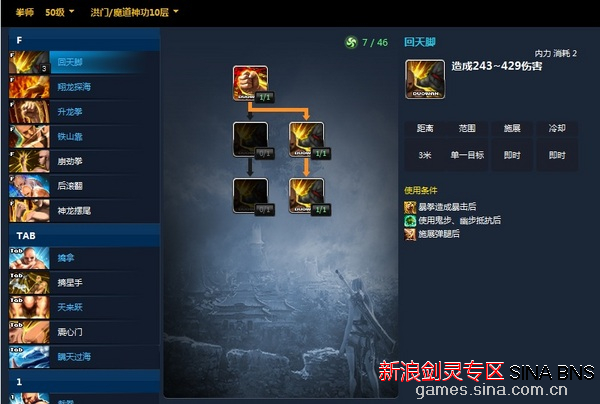
Task: Click the 回天脚 skill title link
Action: point(420,42)
